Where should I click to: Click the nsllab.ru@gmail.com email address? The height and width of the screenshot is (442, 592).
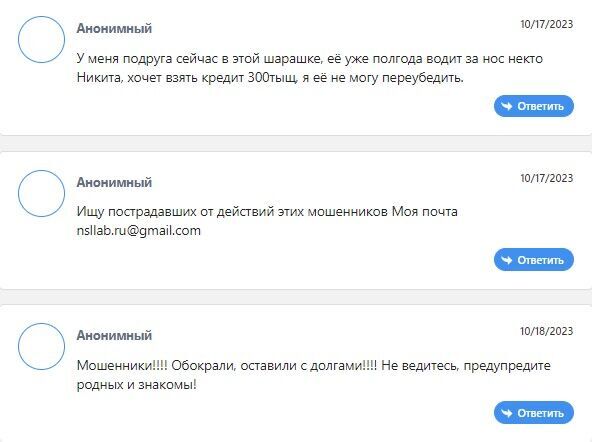pos(139,231)
